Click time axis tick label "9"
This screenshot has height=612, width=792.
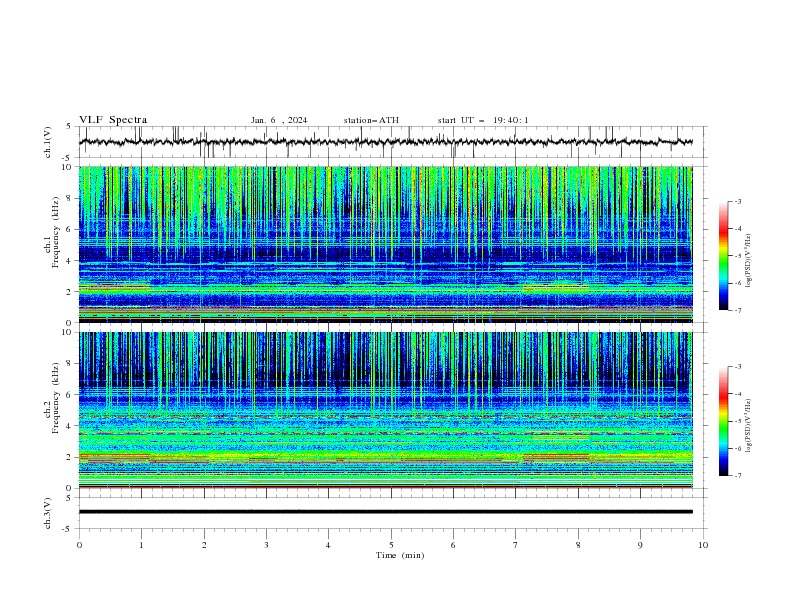(x=640, y=545)
